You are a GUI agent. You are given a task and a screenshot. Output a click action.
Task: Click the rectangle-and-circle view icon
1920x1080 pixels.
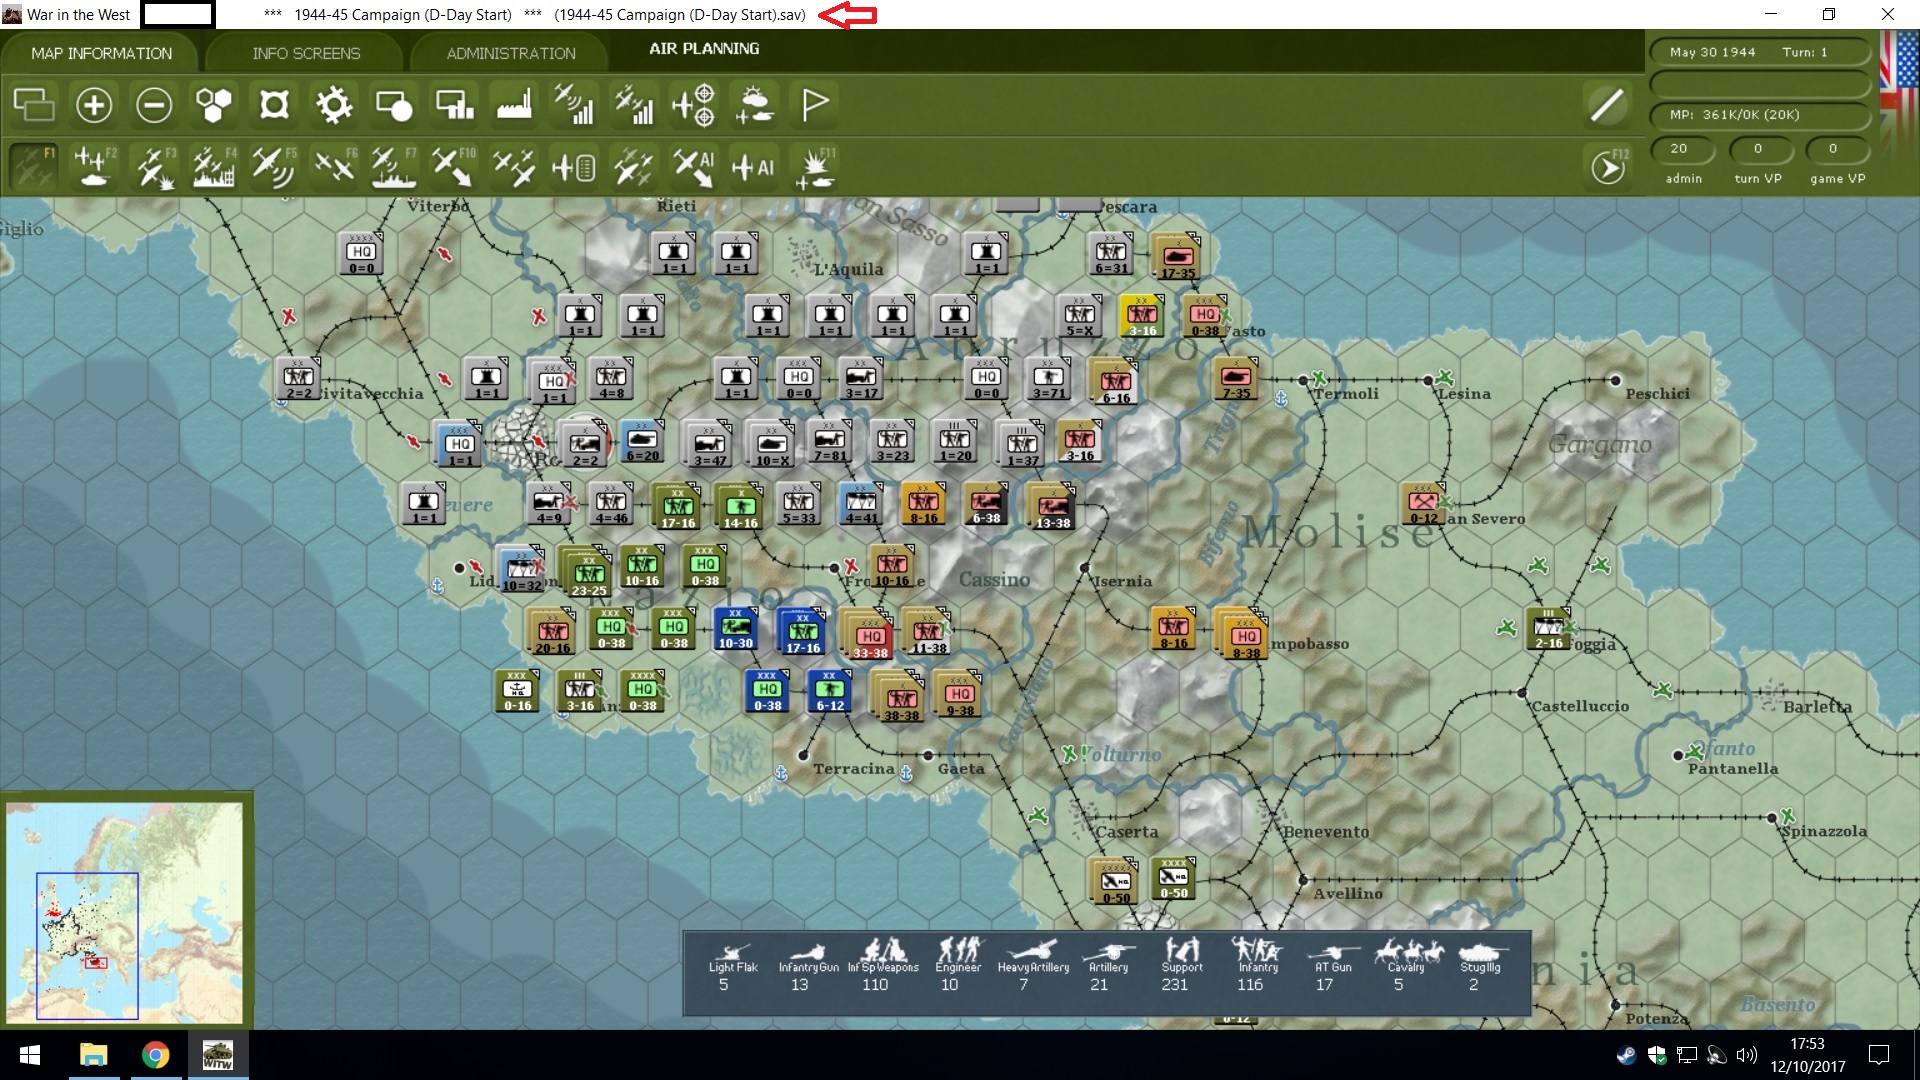point(394,104)
